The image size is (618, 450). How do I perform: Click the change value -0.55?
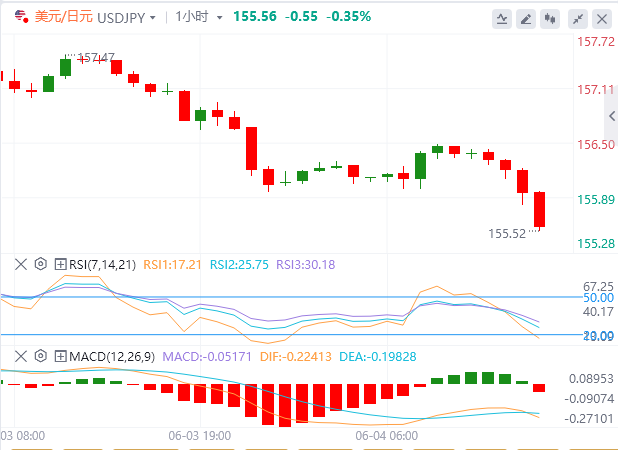pyautogui.click(x=301, y=17)
